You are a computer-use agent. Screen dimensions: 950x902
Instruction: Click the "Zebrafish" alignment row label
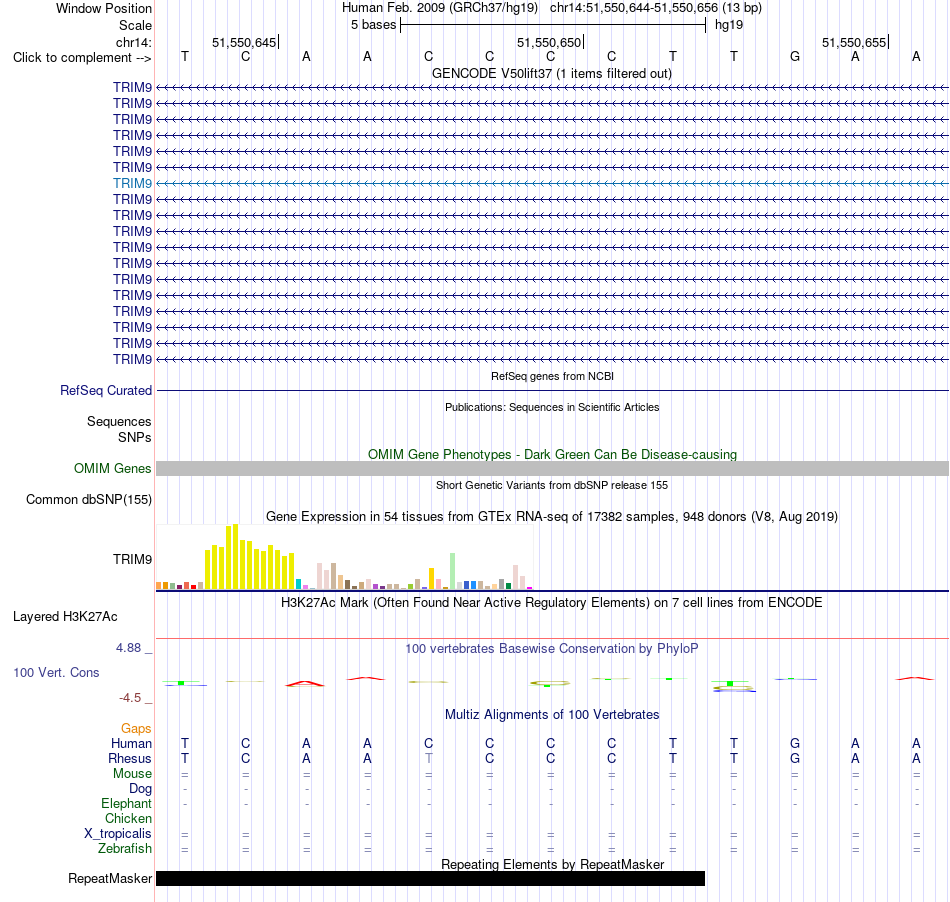(x=125, y=849)
